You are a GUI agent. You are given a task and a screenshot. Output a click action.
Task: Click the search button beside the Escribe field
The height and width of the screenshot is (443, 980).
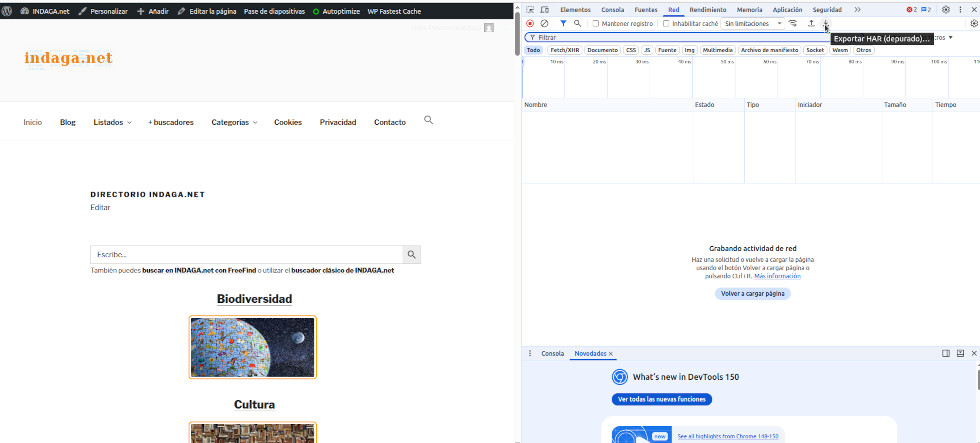pos(411,254)
